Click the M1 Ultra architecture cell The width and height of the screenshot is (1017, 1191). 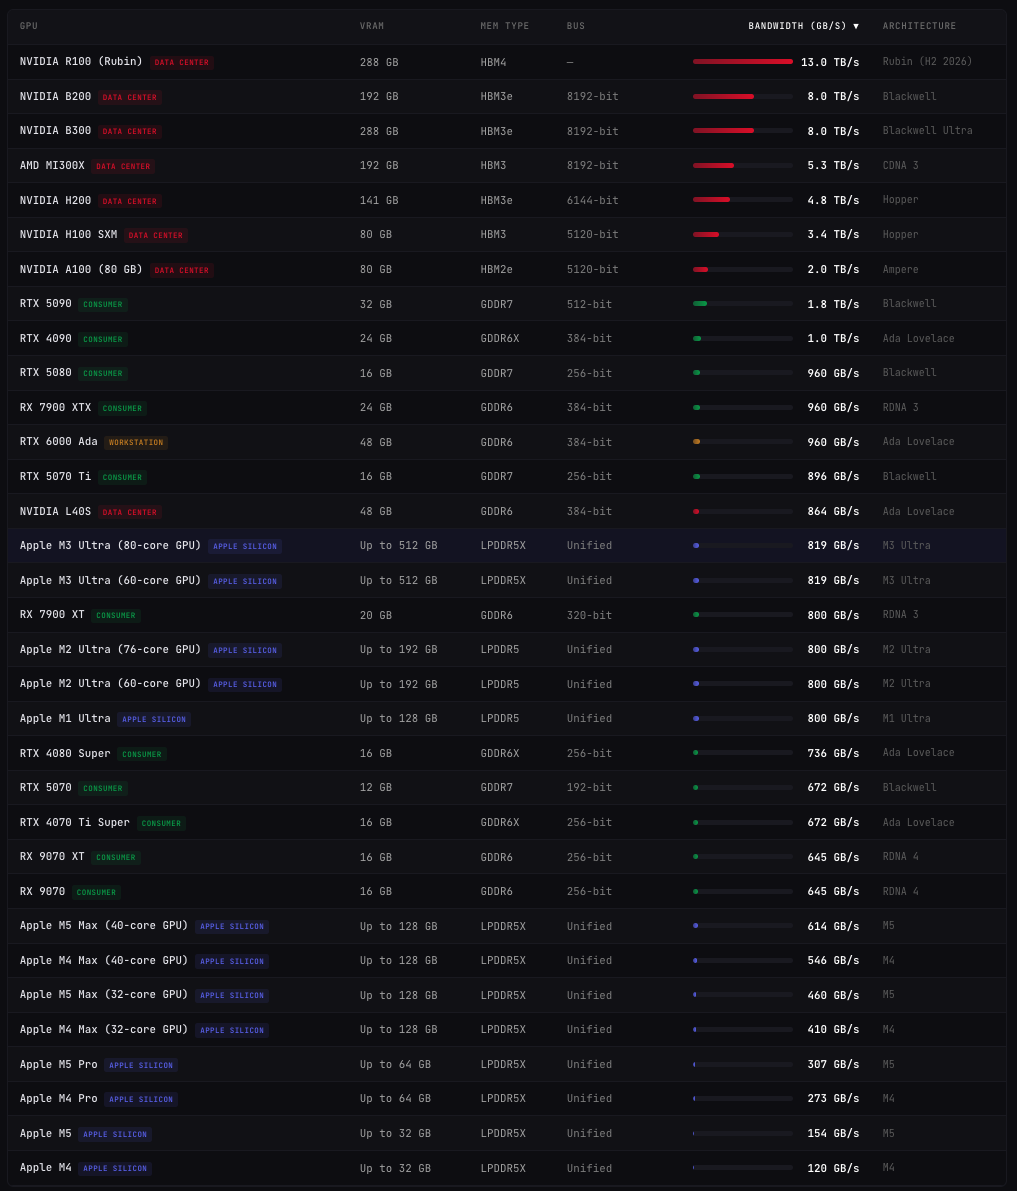pyautogui.click(x=907, y=719)
